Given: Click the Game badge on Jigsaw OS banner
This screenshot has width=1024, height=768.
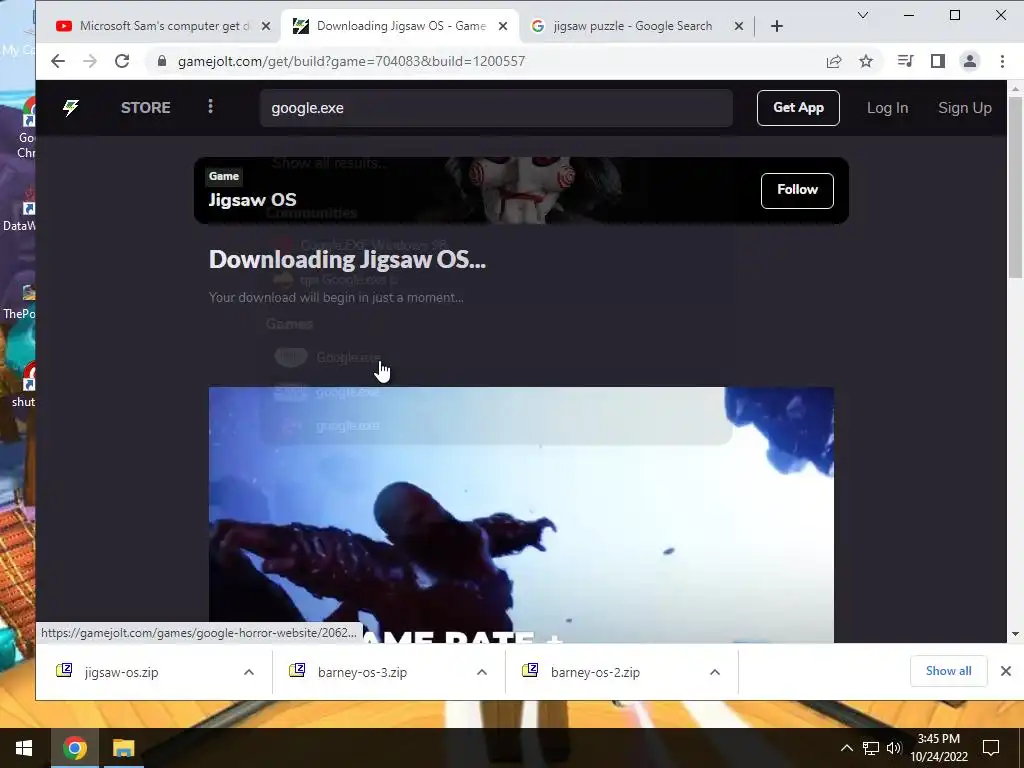Looking at the screenshot, I should click(223, 176).
